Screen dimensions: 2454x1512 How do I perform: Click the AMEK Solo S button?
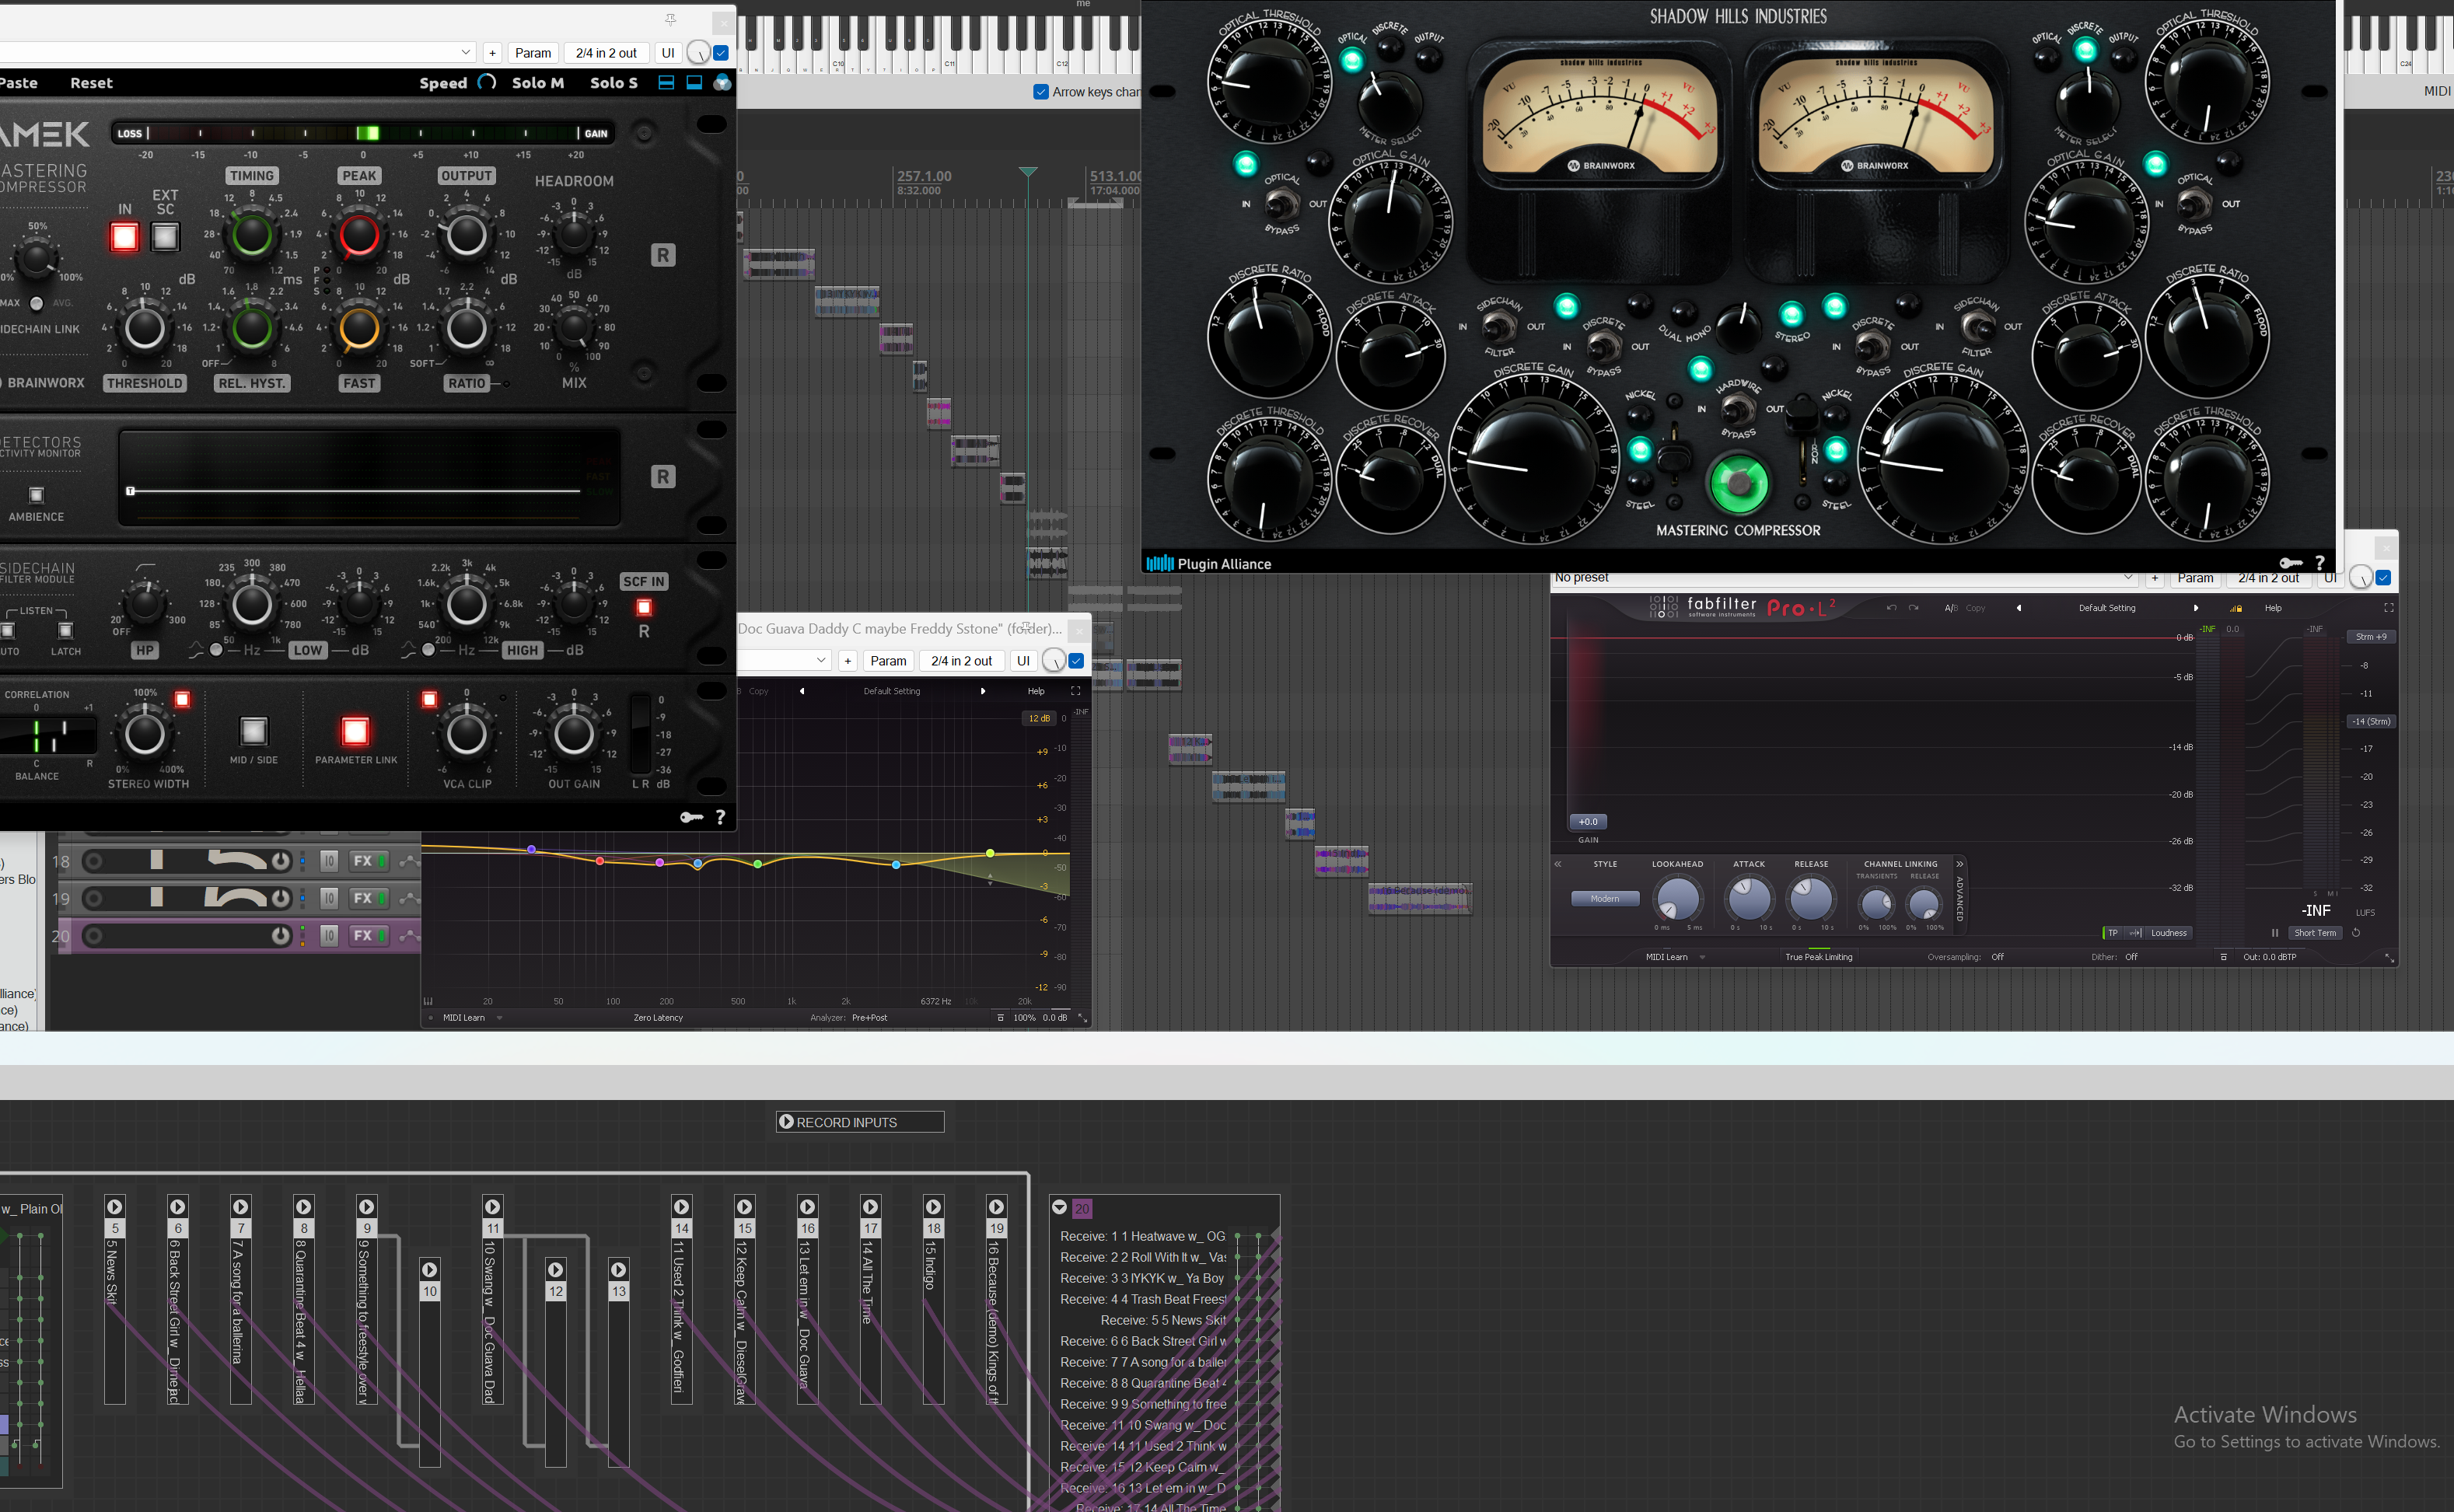614,83
